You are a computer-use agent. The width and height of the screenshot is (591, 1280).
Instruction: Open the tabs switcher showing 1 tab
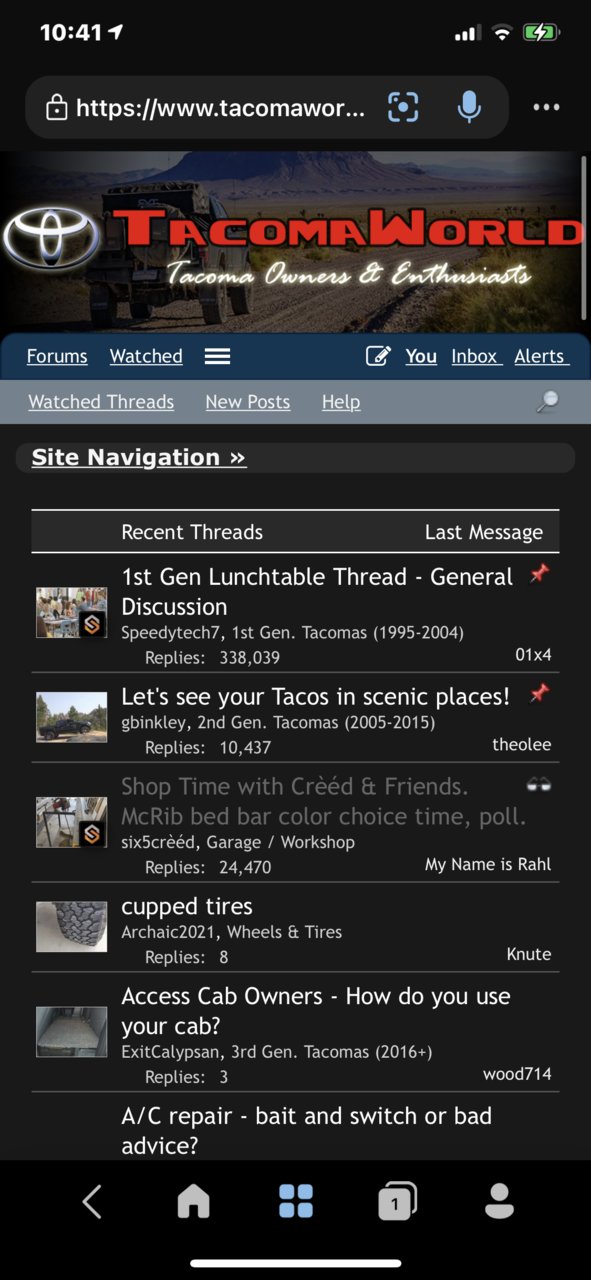point(397,1202)
